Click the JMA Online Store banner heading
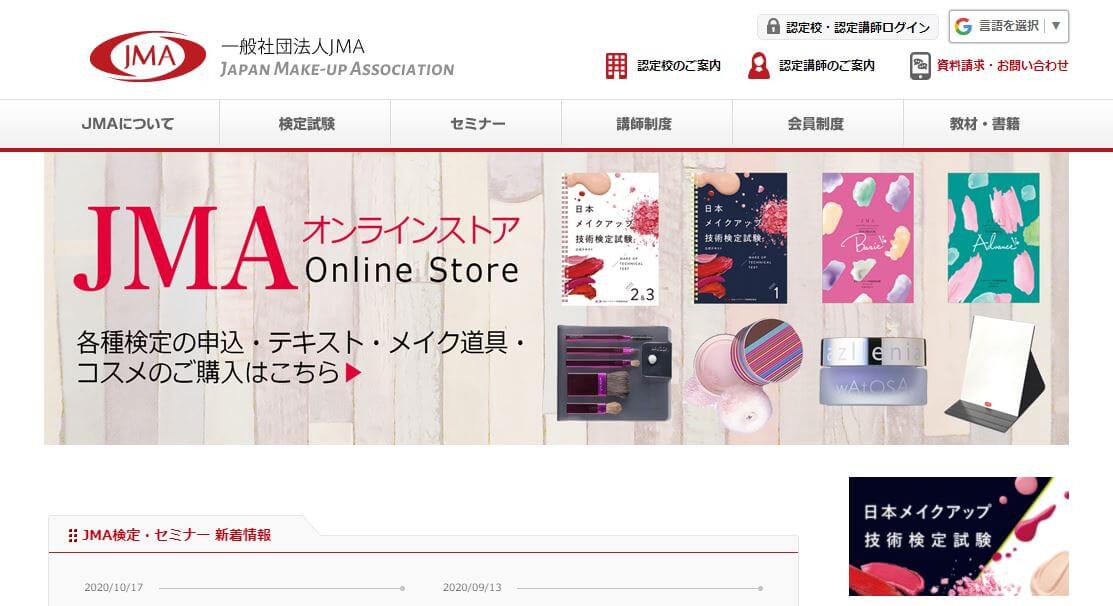The height and width of the screenshot is (606, 1113). [x=297, y=248]
